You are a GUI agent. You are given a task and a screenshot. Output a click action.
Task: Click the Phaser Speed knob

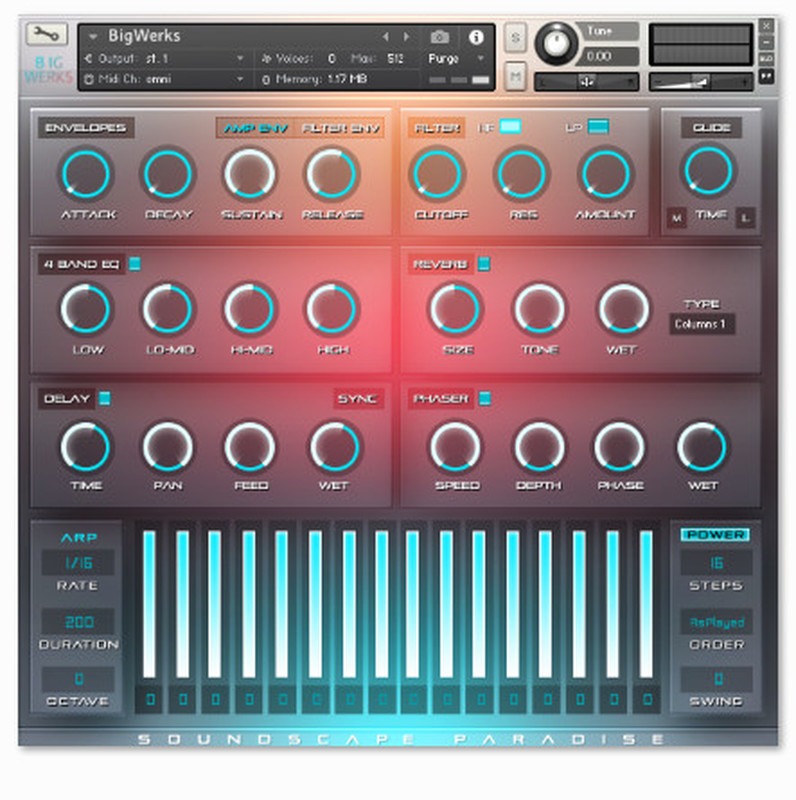455,447
